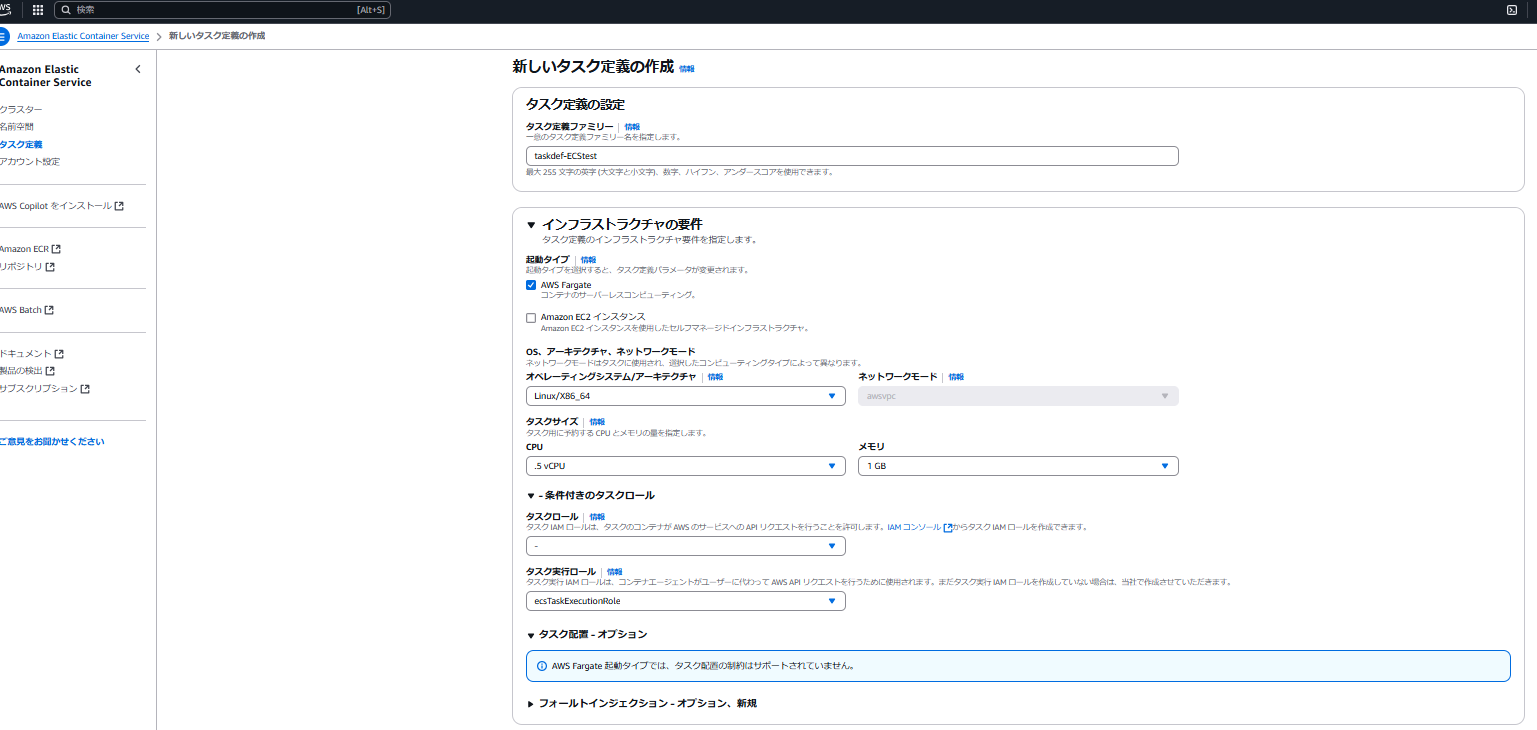Image resolution: width=1537 pixels, height=730 pixels.
Task: Uncheck the AWS Fargate launch type
Action: [531, 285]
